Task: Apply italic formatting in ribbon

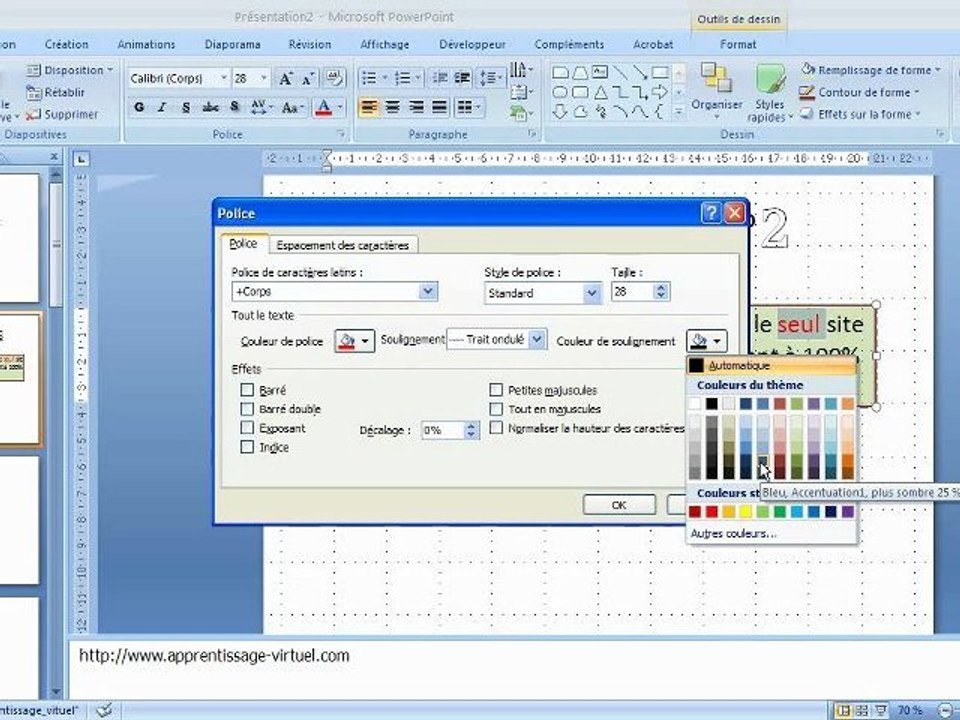Action: tap(162, 107)
